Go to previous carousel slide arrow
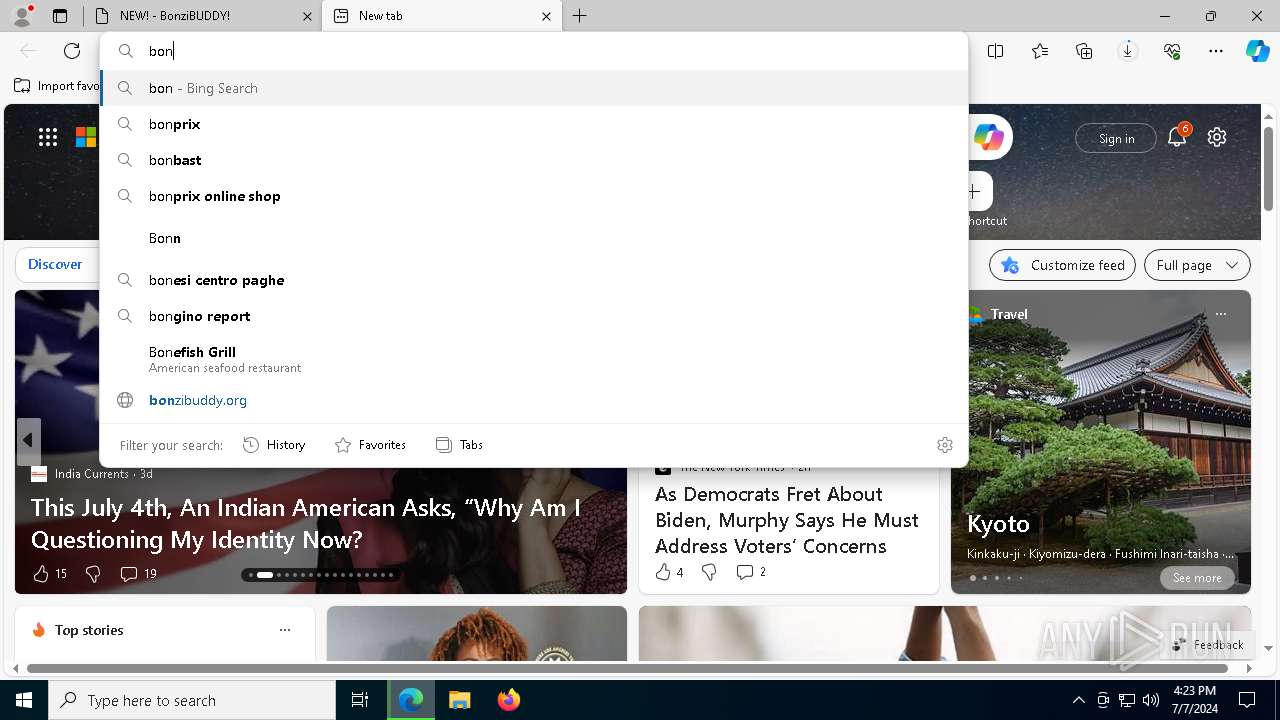The height and width of the screenshot is (720, 1280). pyautogui.click(x=28, y=441)
